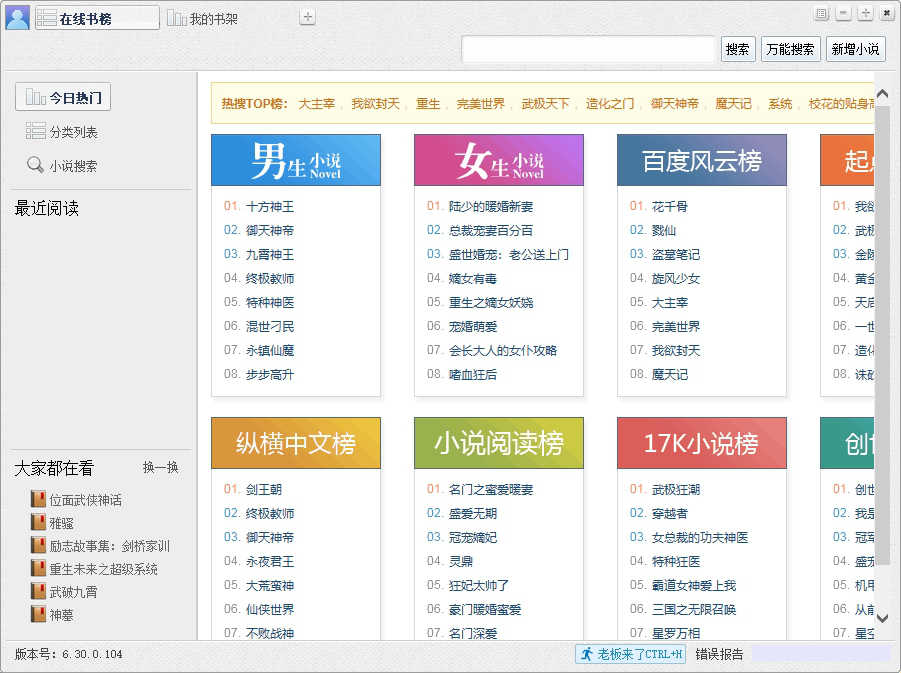
Task: Click the magnifier icon for 小说搜索
Action: point(35,166)
